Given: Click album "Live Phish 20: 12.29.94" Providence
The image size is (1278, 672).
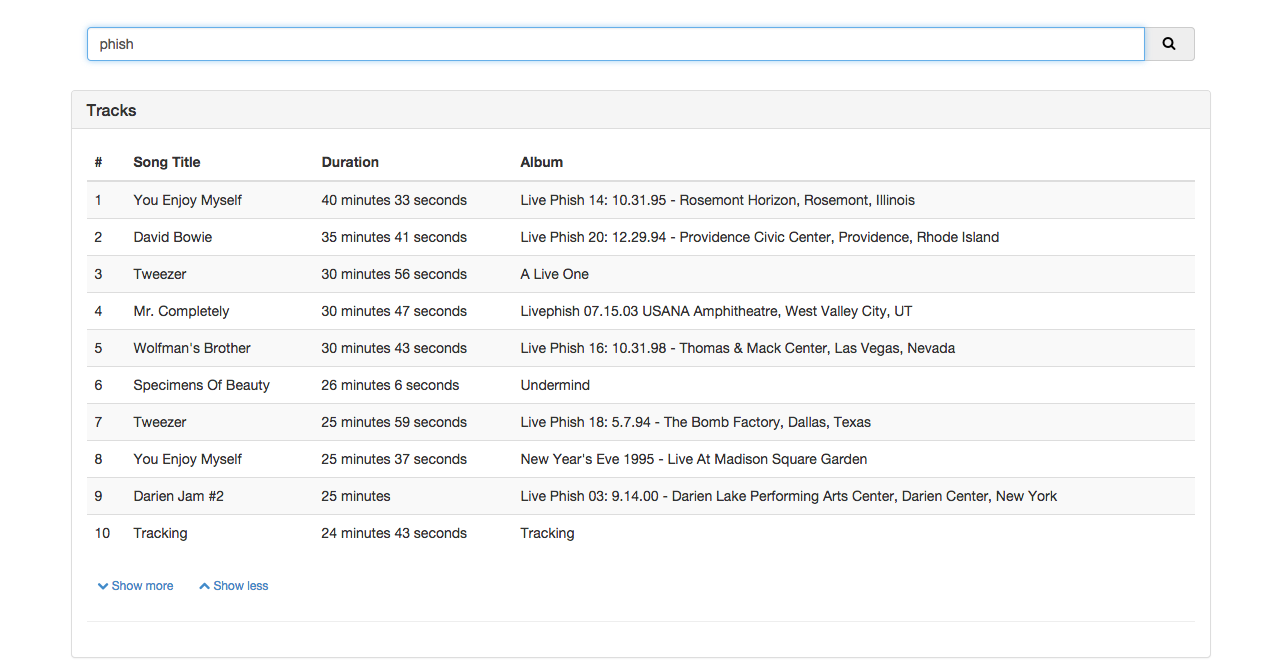Looking at the screenshot, I should pos(760,237).
